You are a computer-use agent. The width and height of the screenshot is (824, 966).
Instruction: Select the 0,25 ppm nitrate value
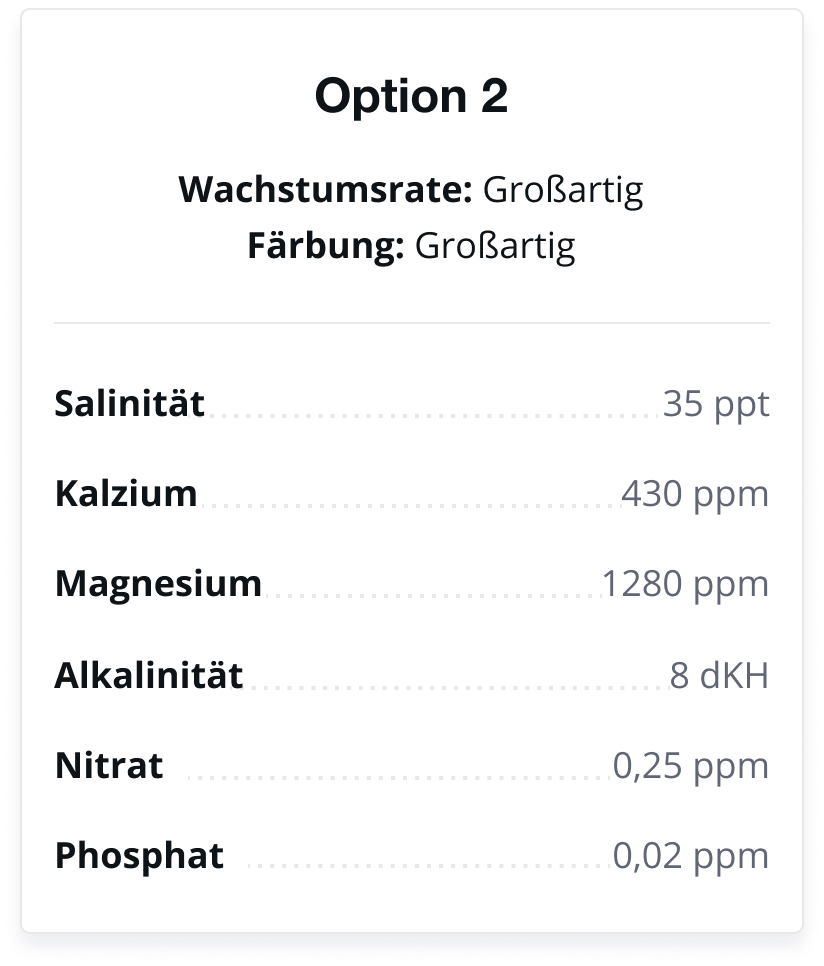691,767
